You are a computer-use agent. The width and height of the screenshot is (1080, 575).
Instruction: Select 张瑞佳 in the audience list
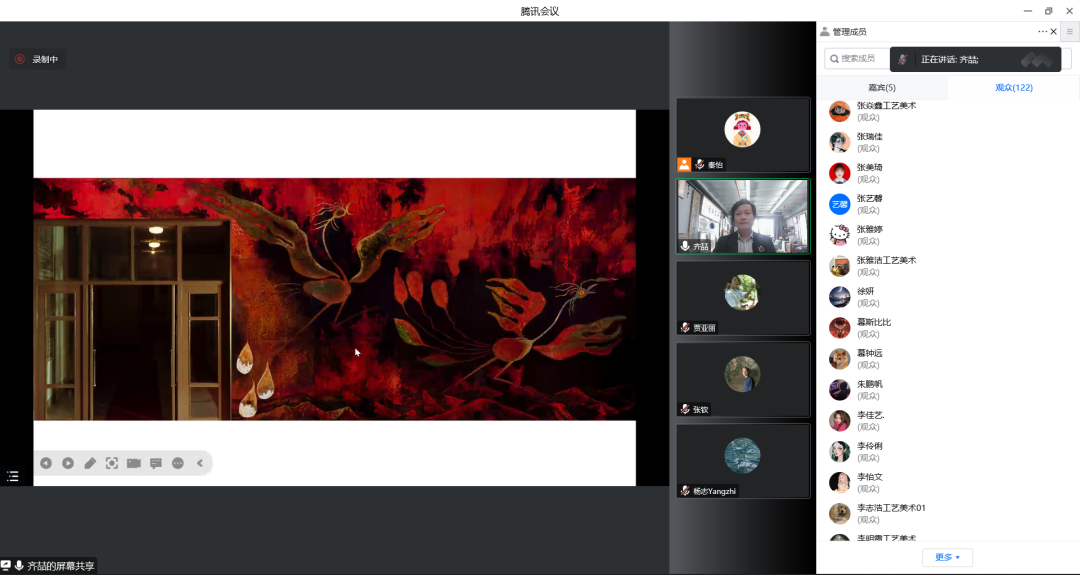(870, 142)
